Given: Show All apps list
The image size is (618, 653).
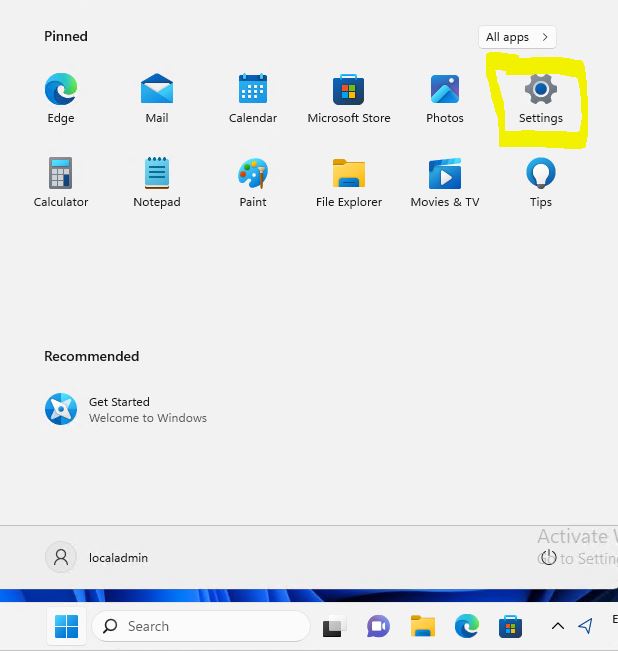Looking at the screenshot, I should (517, 37).
